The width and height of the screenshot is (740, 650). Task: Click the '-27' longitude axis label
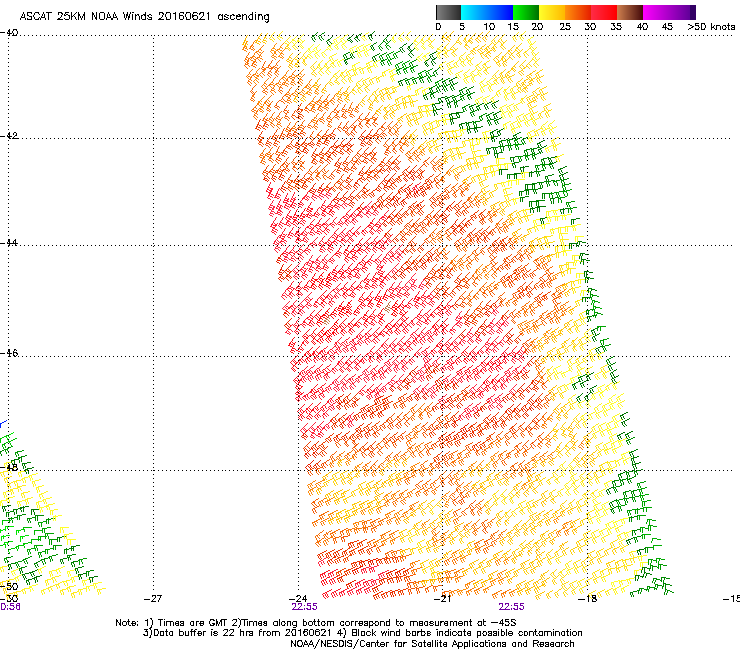click(x=153, y=599)
